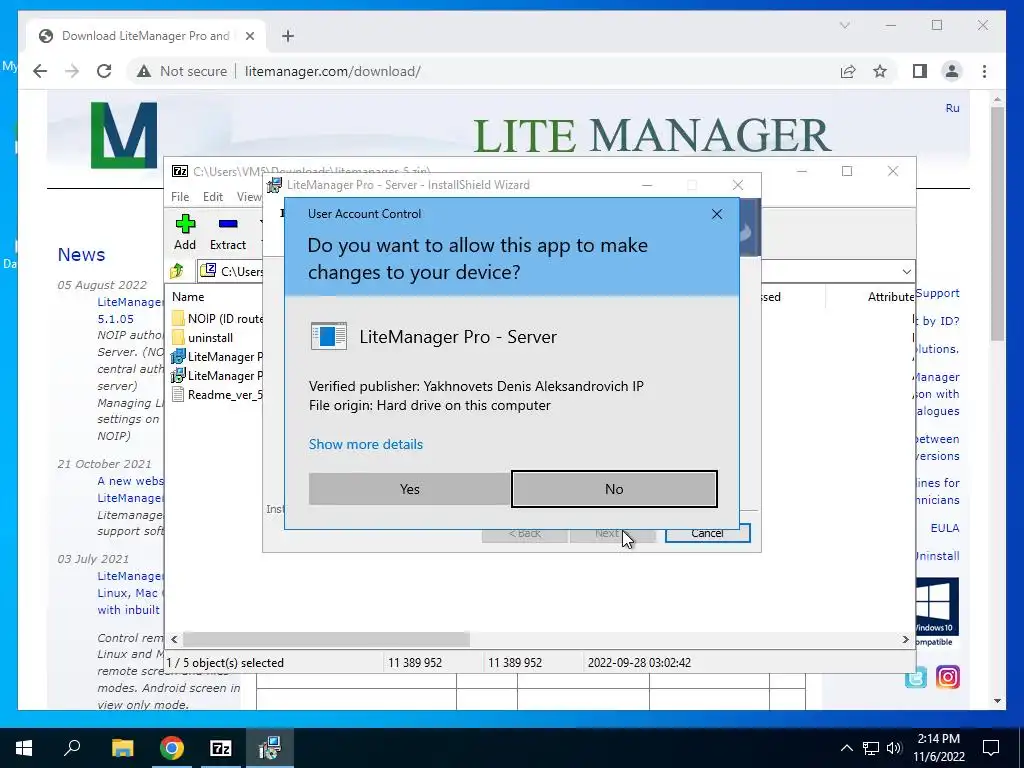This screenshot has height=768, width=1024.
Task: Click the Not secure warning icon
Action: [x=144, y=71]
